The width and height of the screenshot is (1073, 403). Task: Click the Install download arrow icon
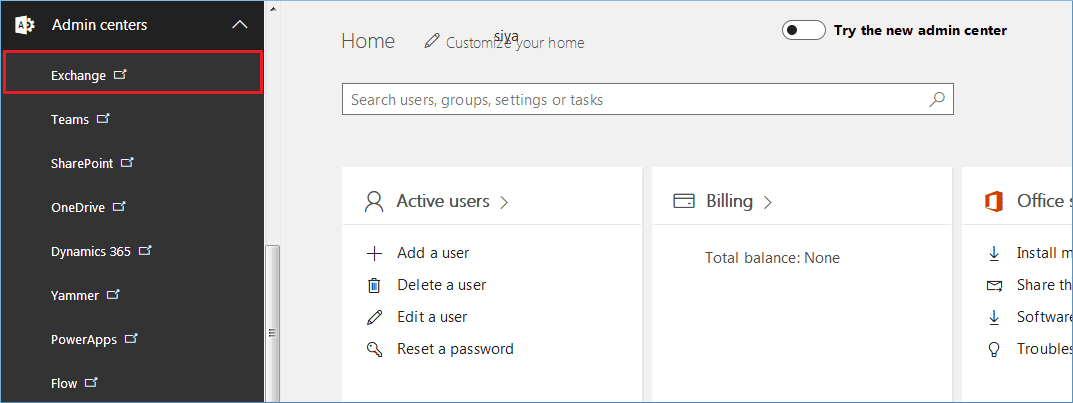point(994,254)
